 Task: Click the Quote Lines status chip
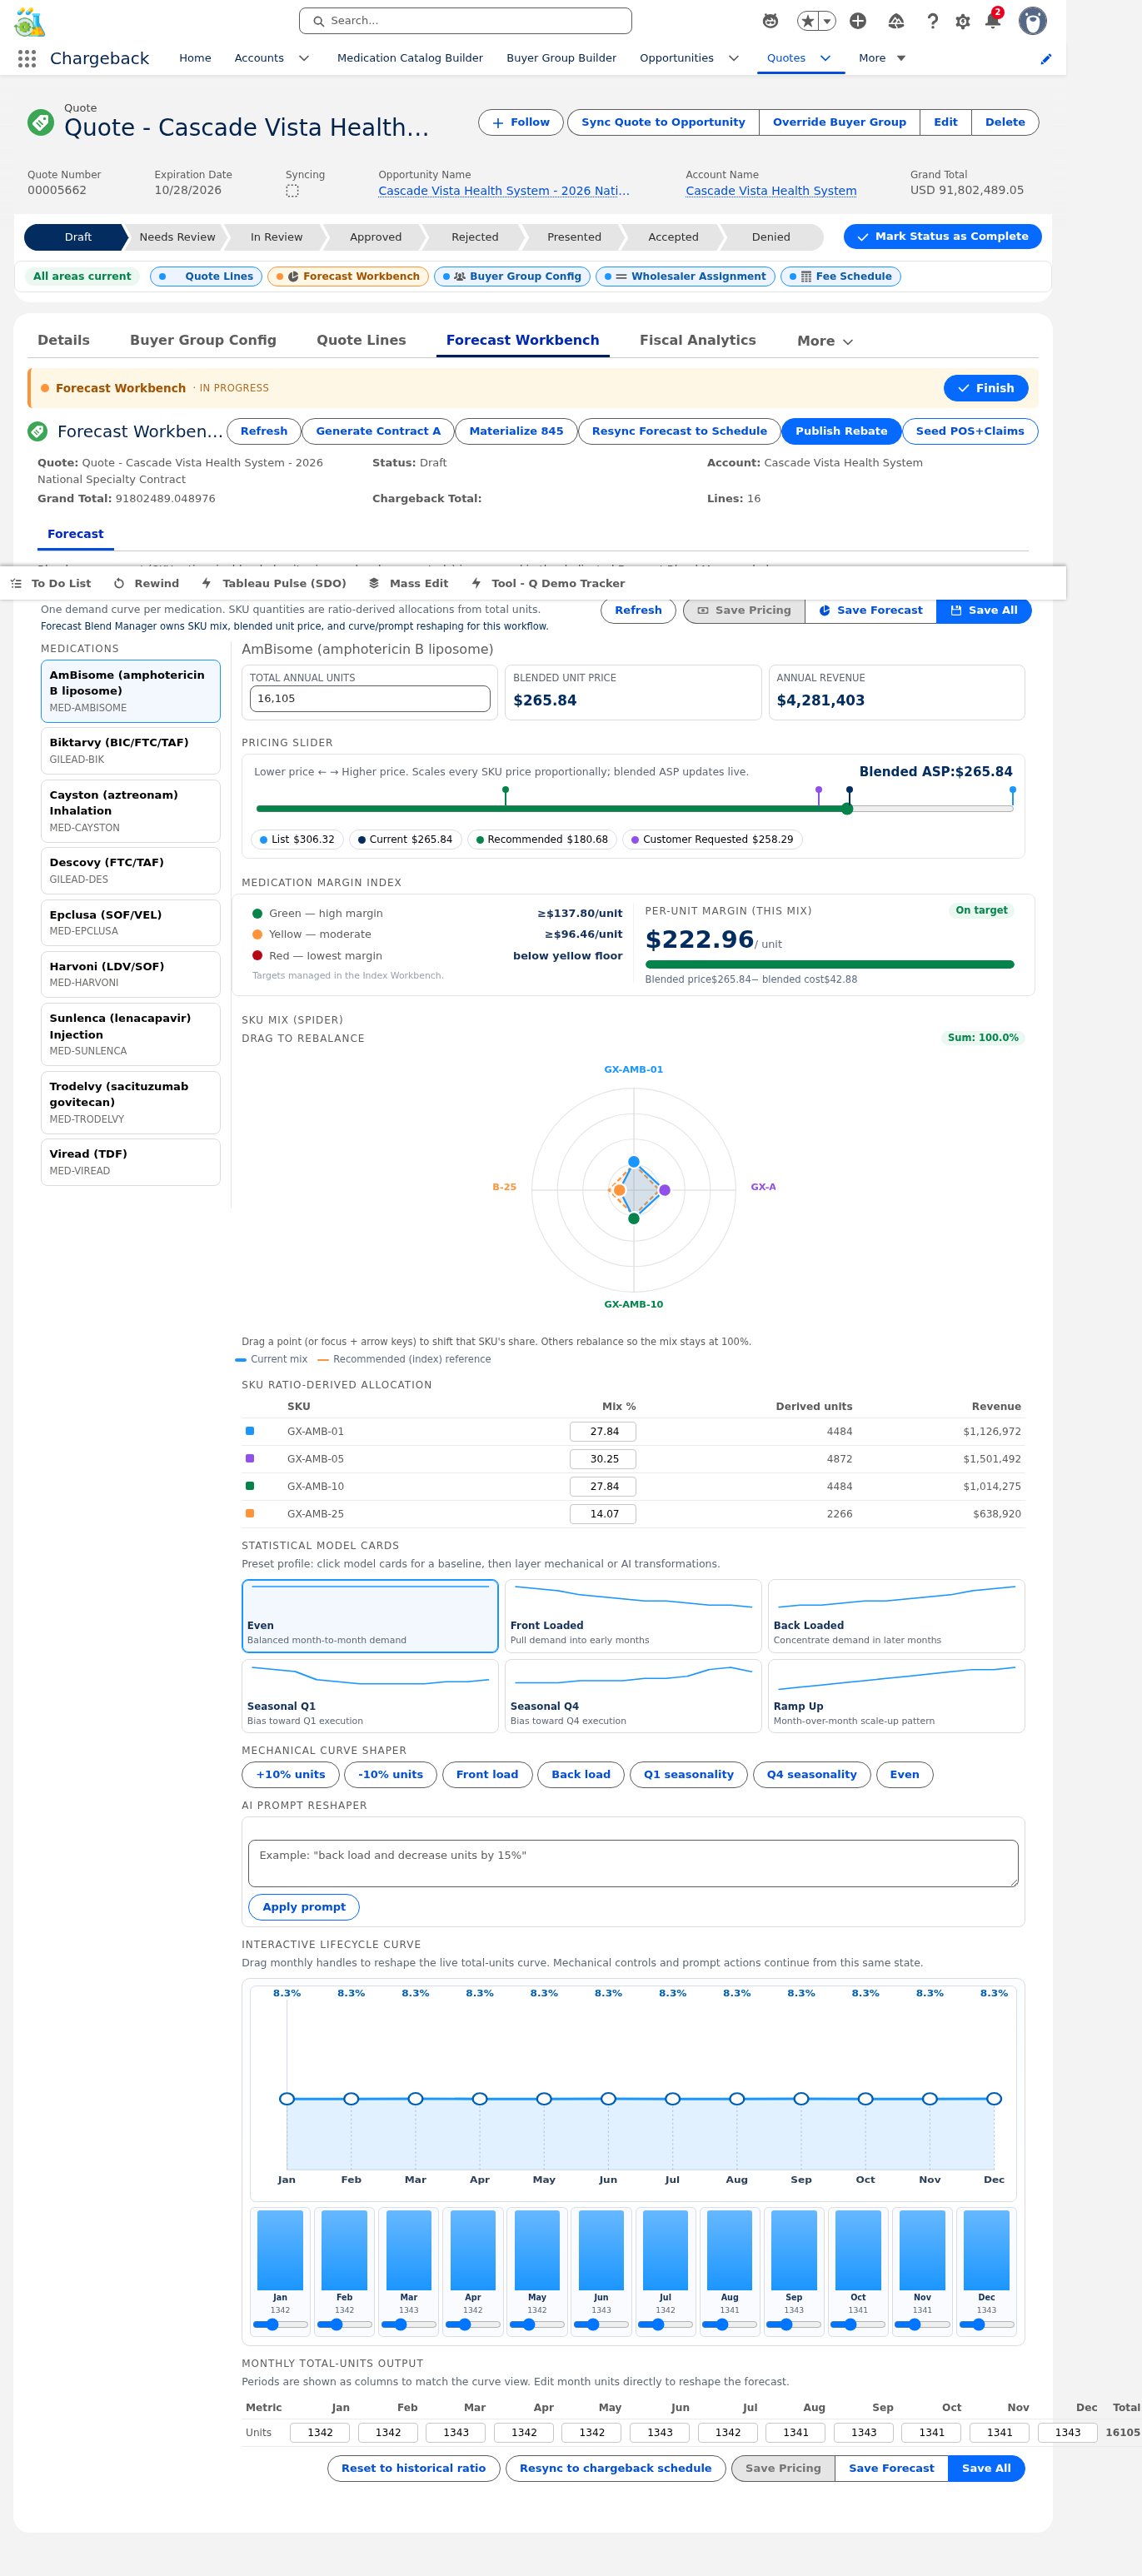point(206,277)
